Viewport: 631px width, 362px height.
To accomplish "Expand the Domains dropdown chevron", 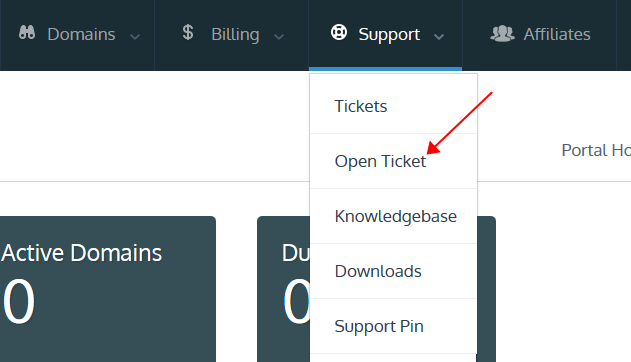I will (135, 37).
